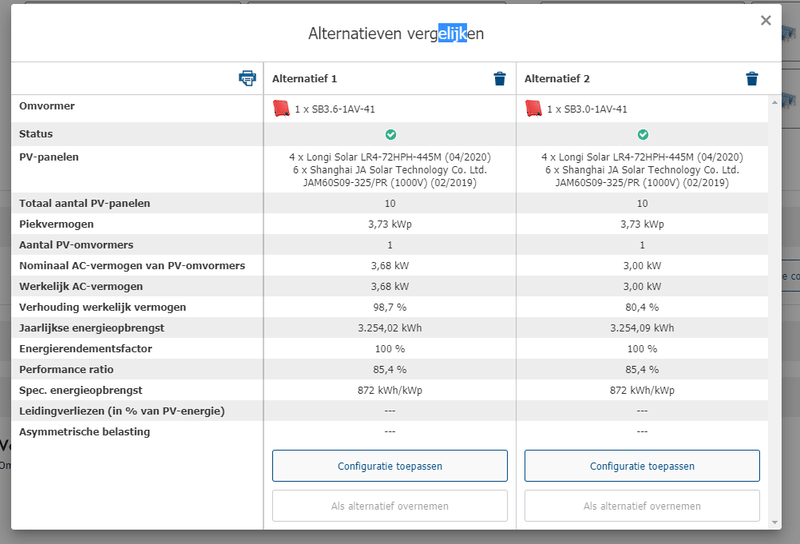The image size is (800, 544).
Task: Delete Alternatief 1 with its trash icon
Action: coord(499,79)
